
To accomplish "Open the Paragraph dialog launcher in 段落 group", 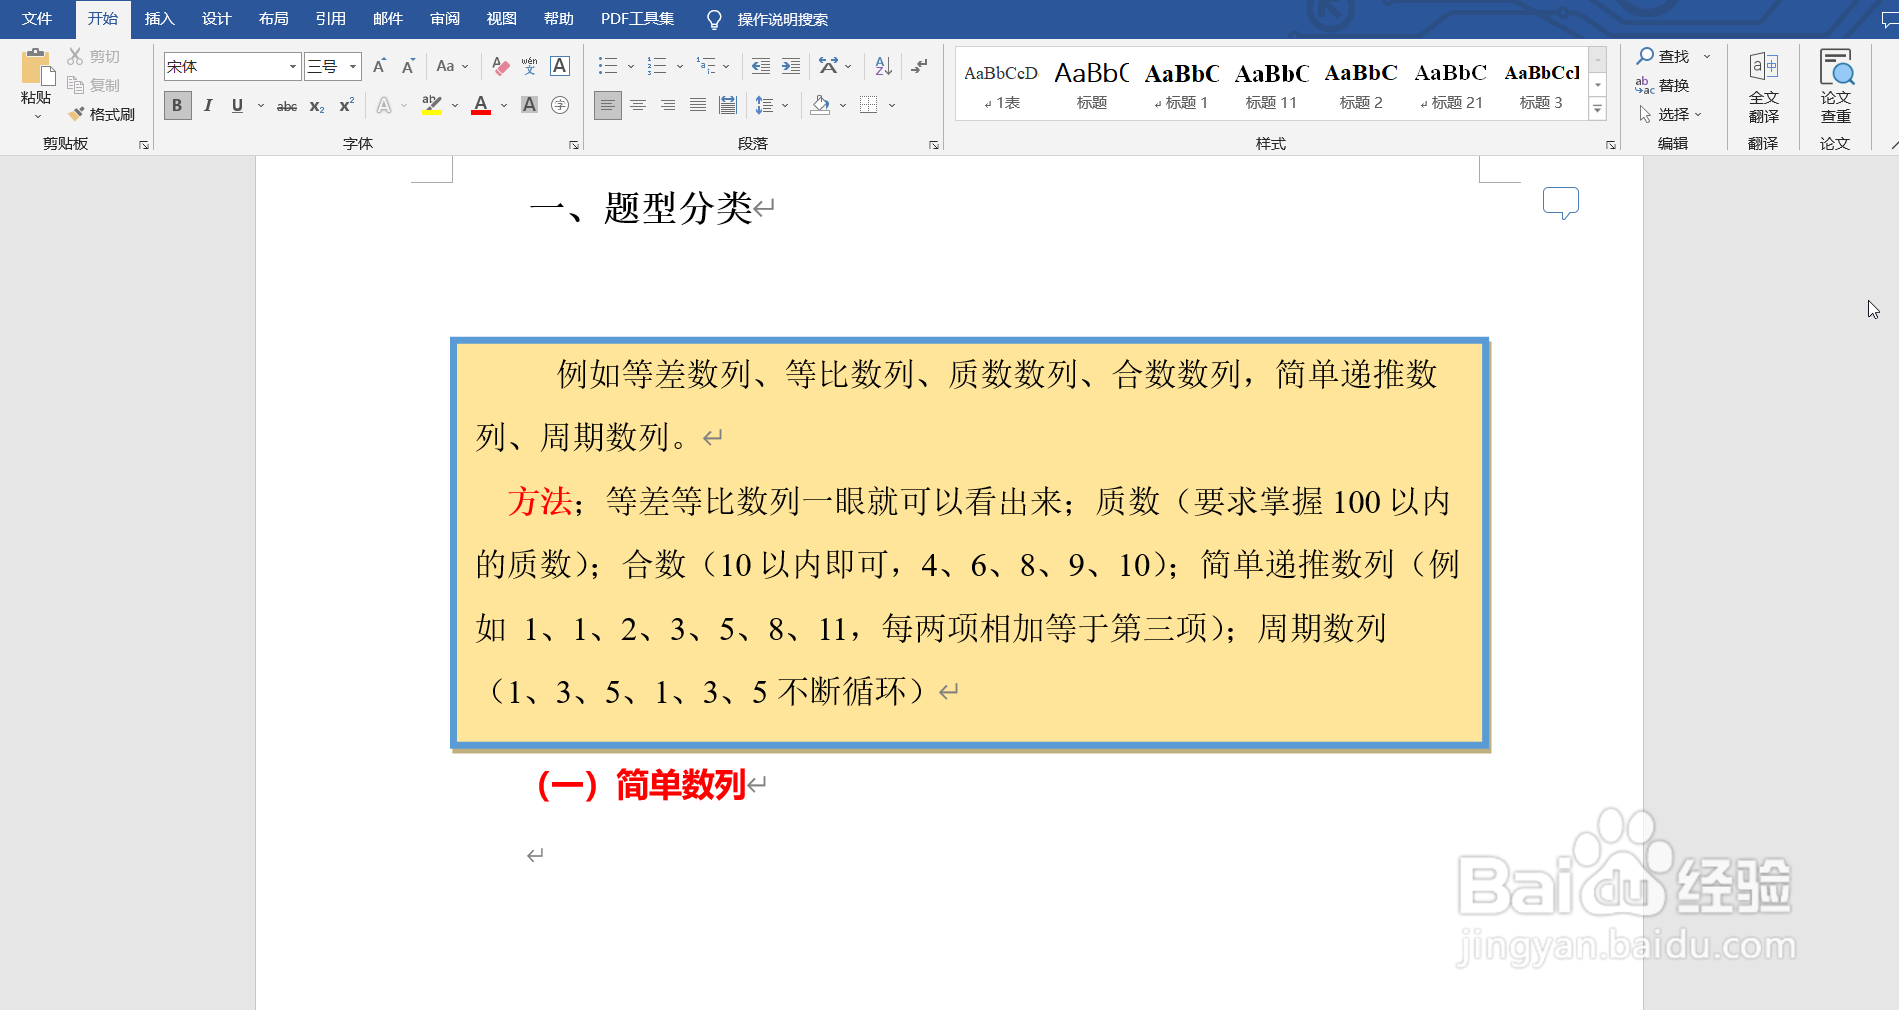I will coord(934,145).
